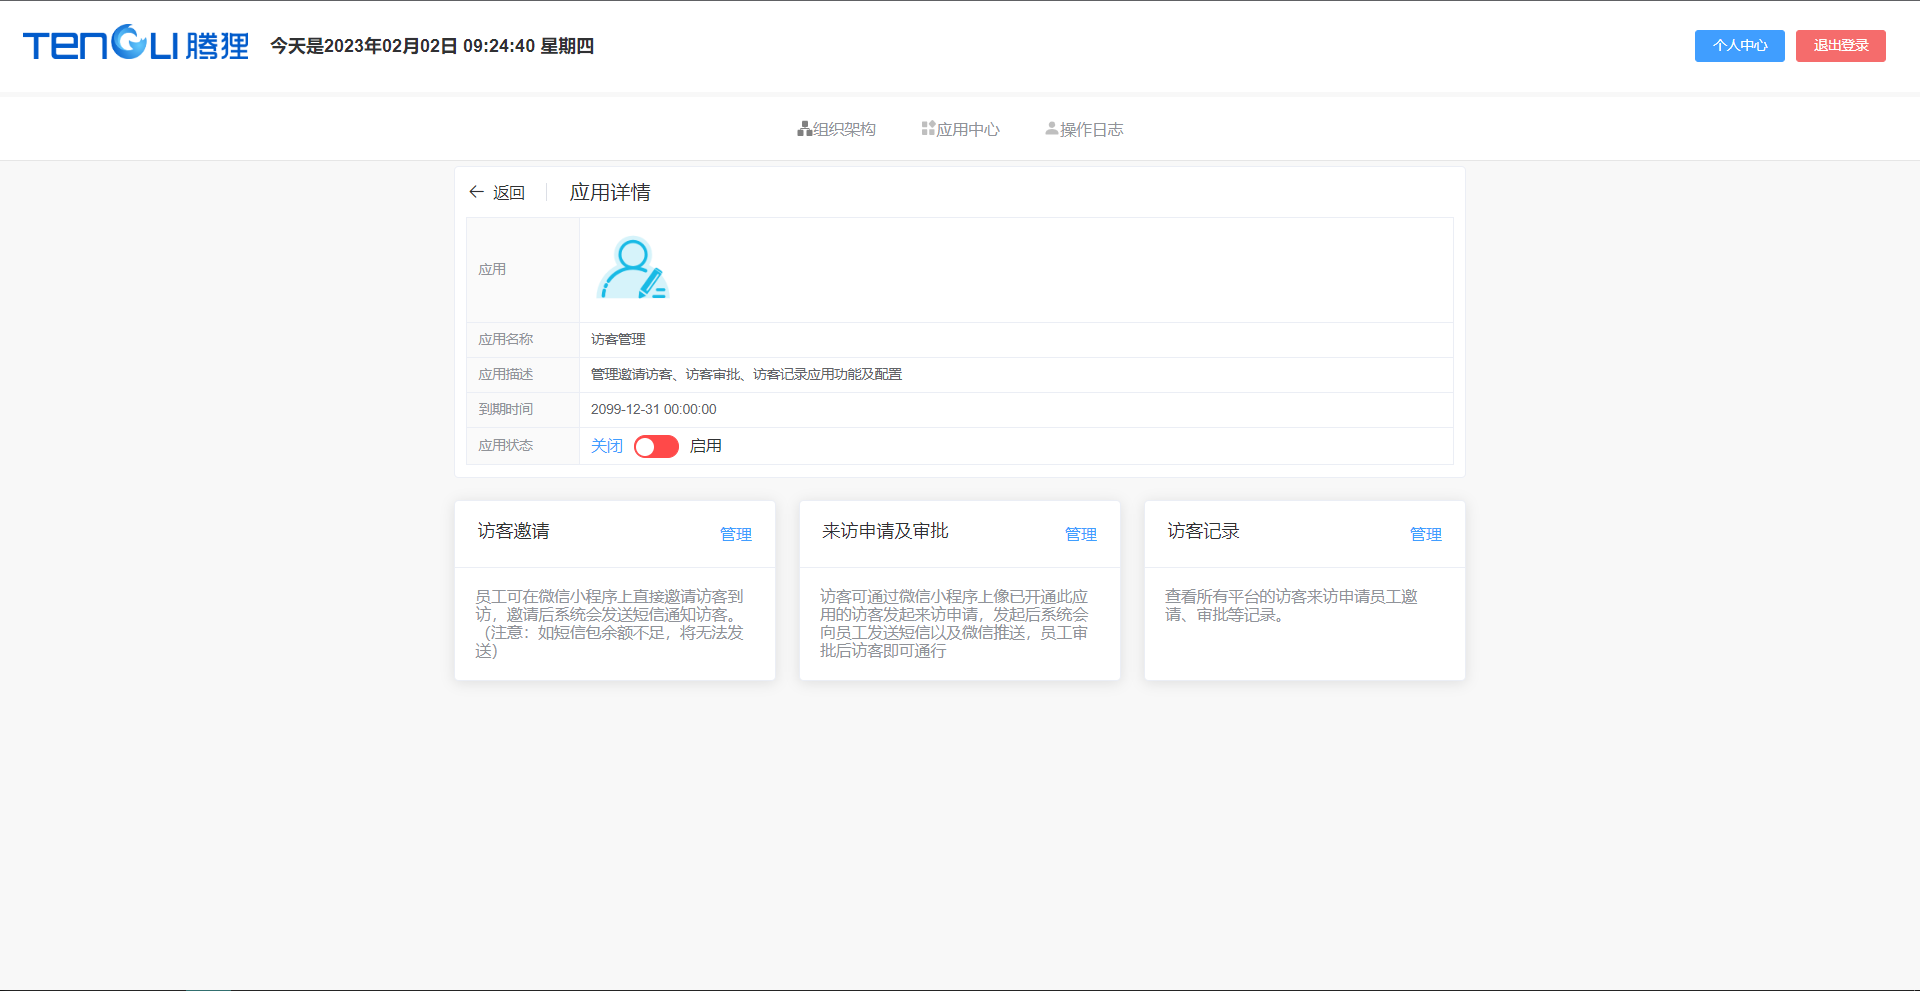Open 应用中心 navigation tab

[960, 129]
